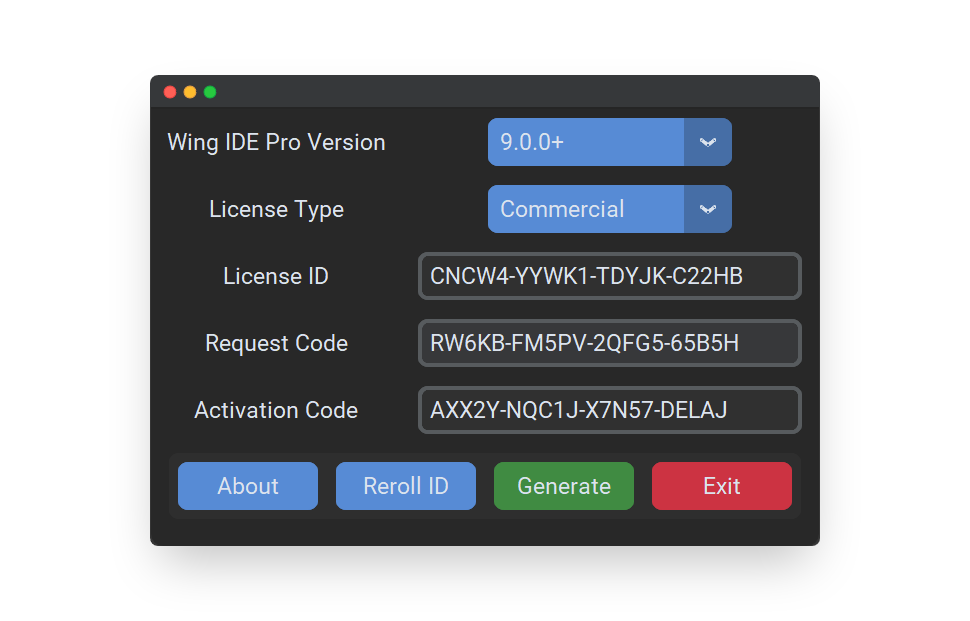
Task: Open the License Type Commercial combo box
Action: pos(609,209)
